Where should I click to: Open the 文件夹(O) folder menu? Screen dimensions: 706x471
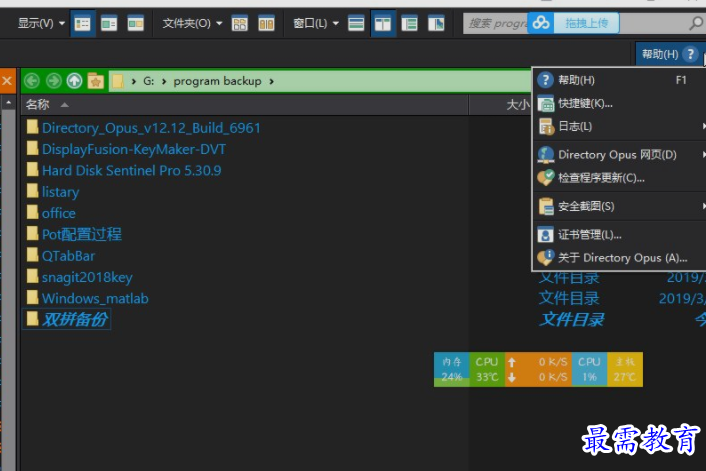coord(192,23)
